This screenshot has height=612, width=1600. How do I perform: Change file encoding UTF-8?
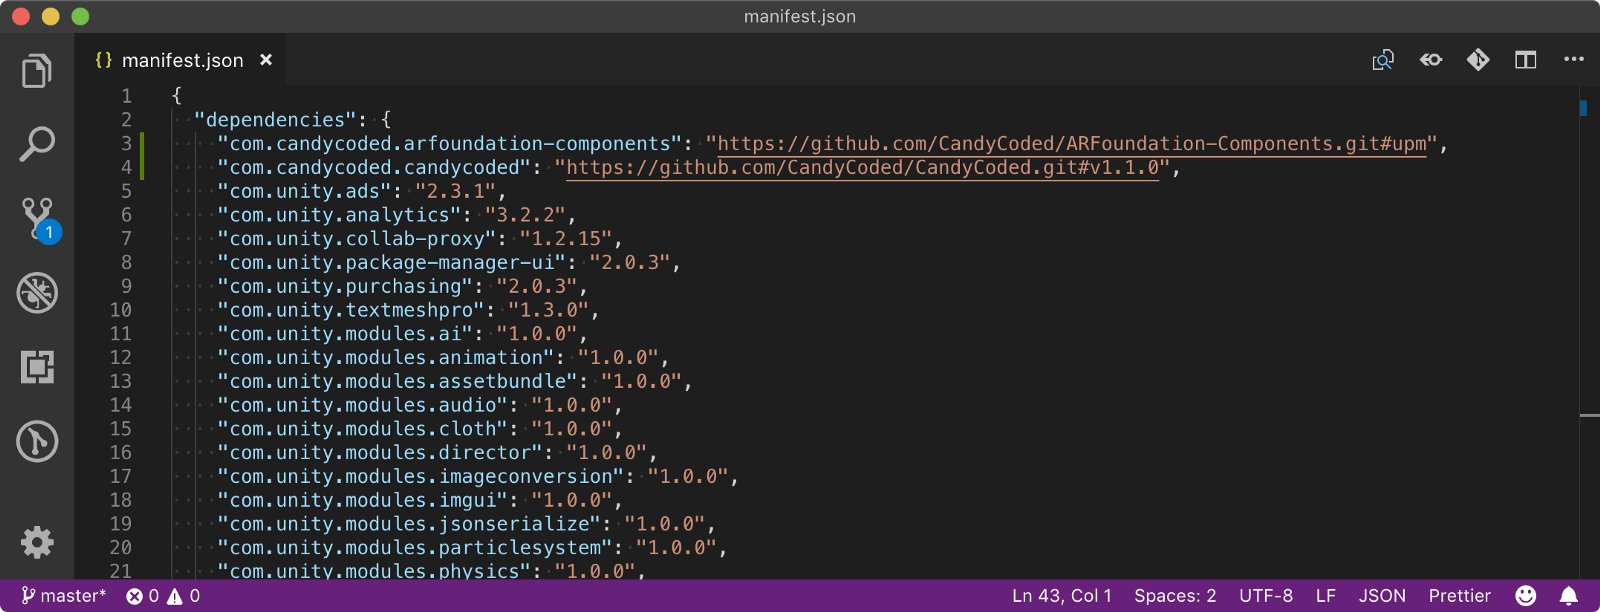point(1266,596)
